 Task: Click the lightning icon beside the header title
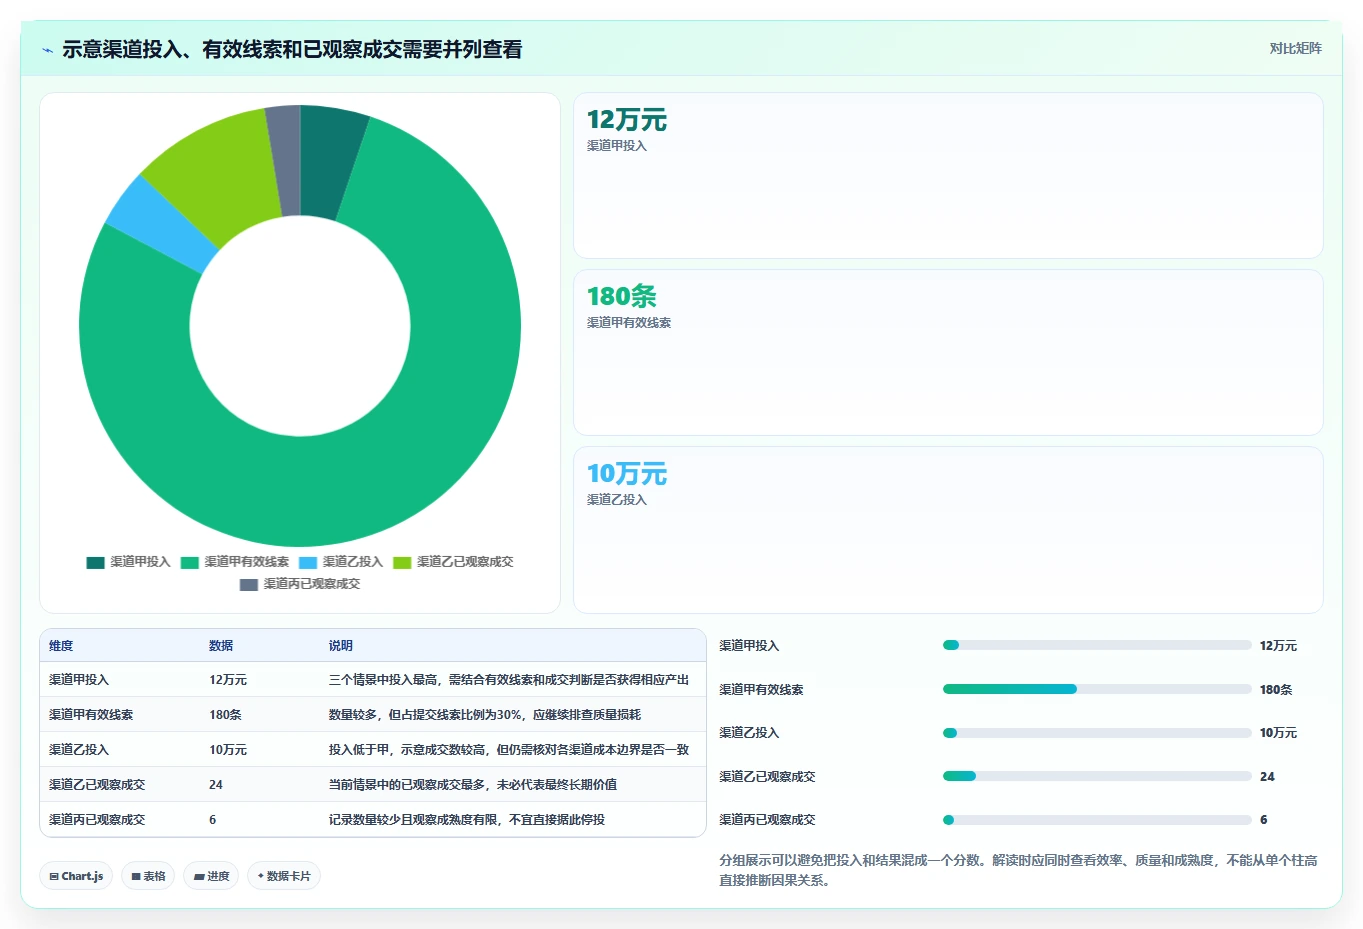coord(47,50)
